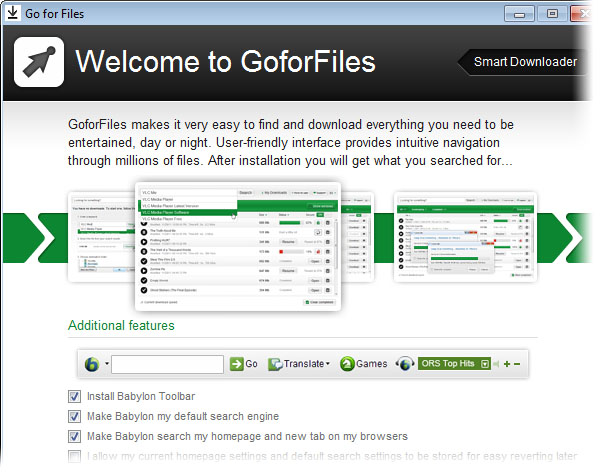Click the green Go arrow icon
The height and width of the screenshot is (476, 600).
[236, 364]
